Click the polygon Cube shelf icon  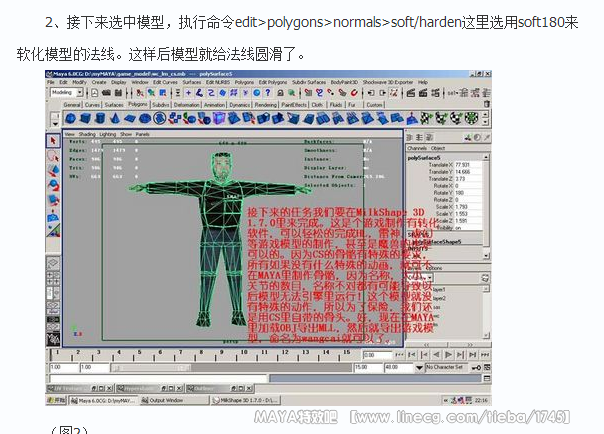(x=85, y=118)
